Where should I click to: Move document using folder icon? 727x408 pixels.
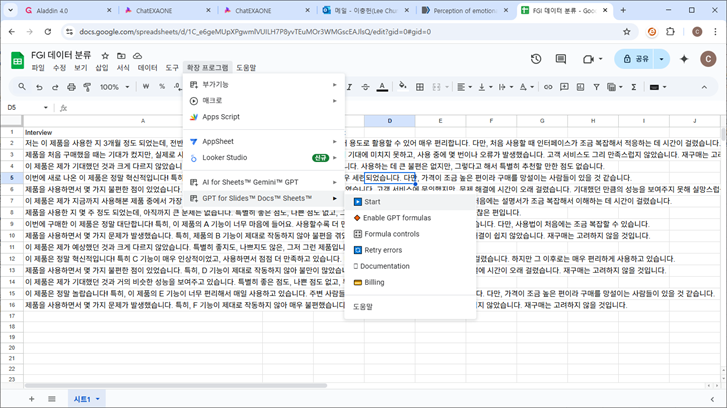pos(121,56)
